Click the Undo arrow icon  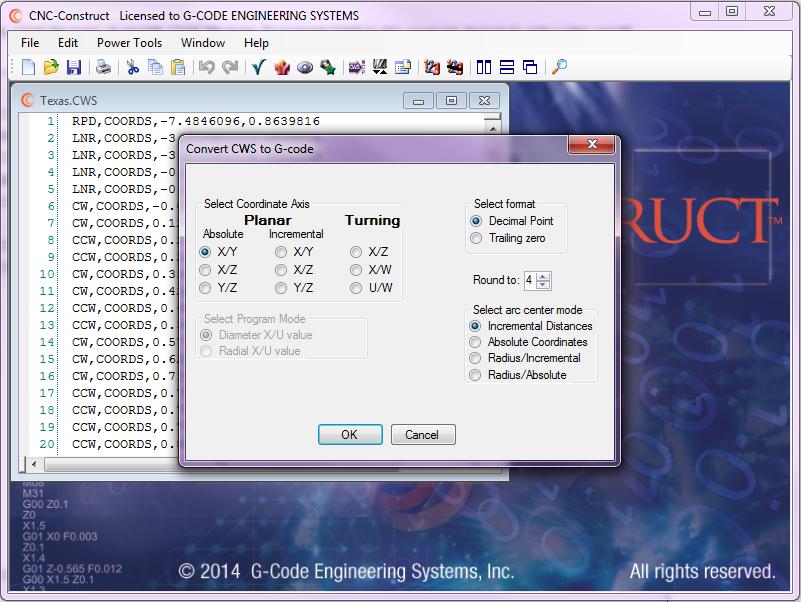(x=207, y=67)
